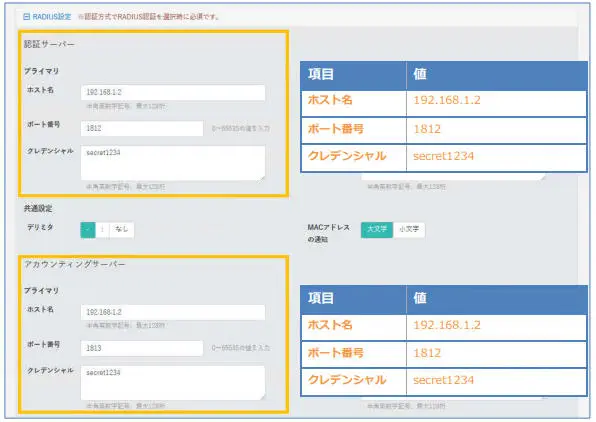Click the 1812 value in lower table
The image size is (596, 422).
[427, 353]
